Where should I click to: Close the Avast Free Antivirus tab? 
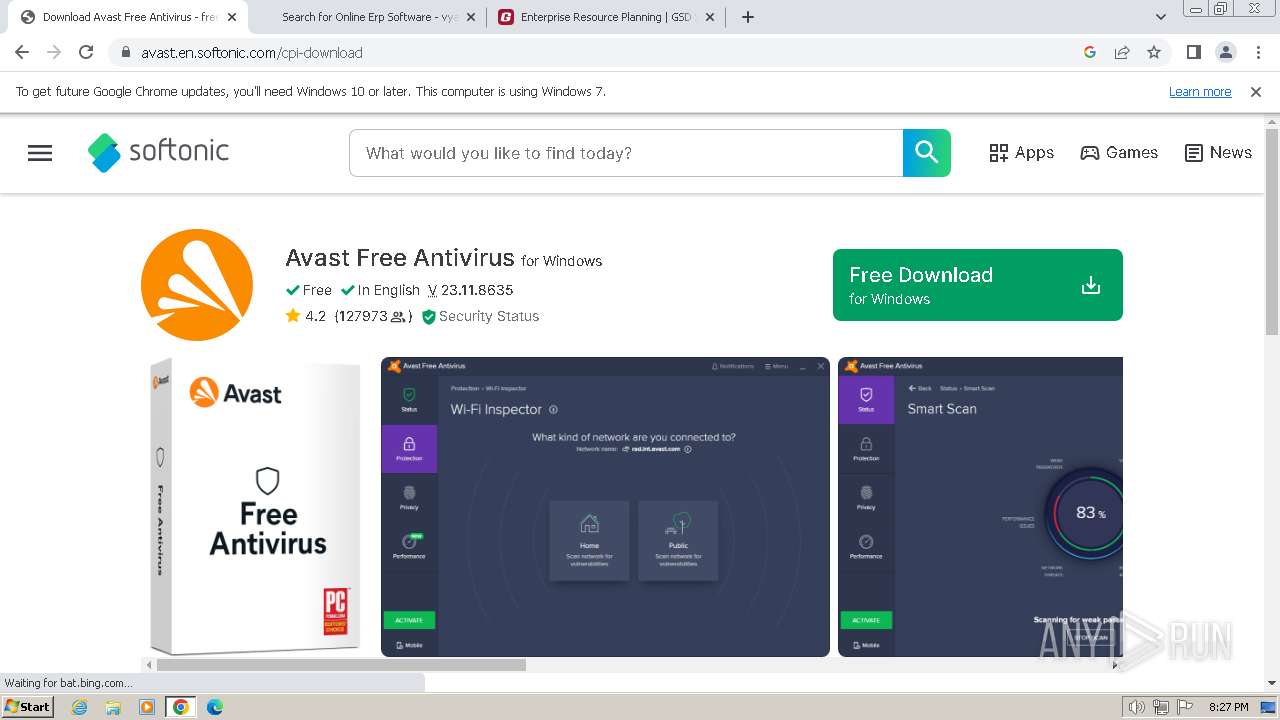[232, 17]
